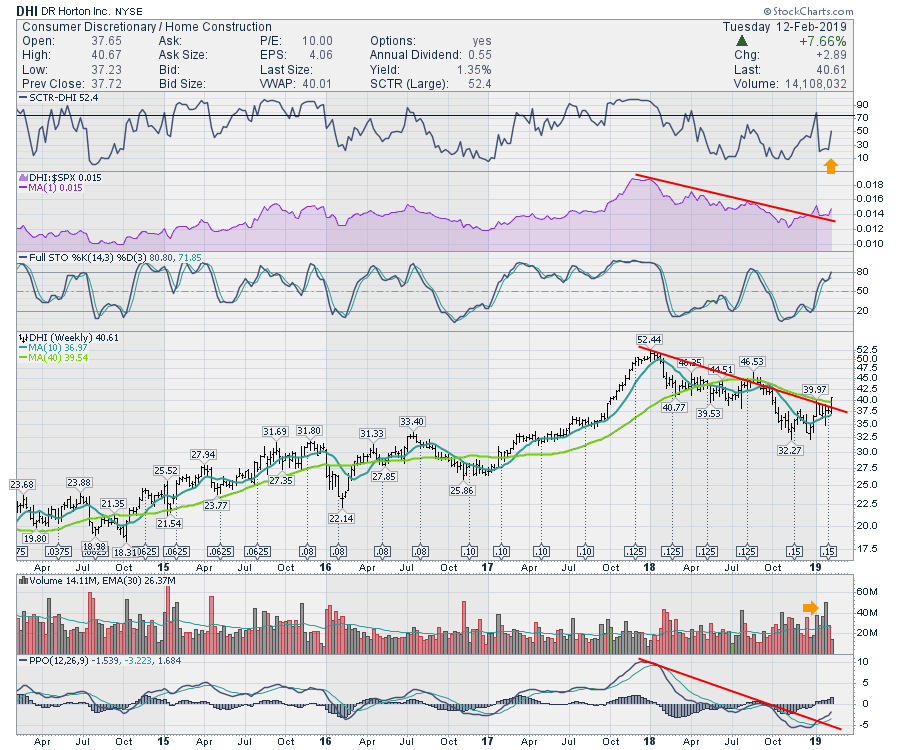This screenshot has width=900, height=750.
Task: Click the Low value 37.23
Action: point(106,70)
